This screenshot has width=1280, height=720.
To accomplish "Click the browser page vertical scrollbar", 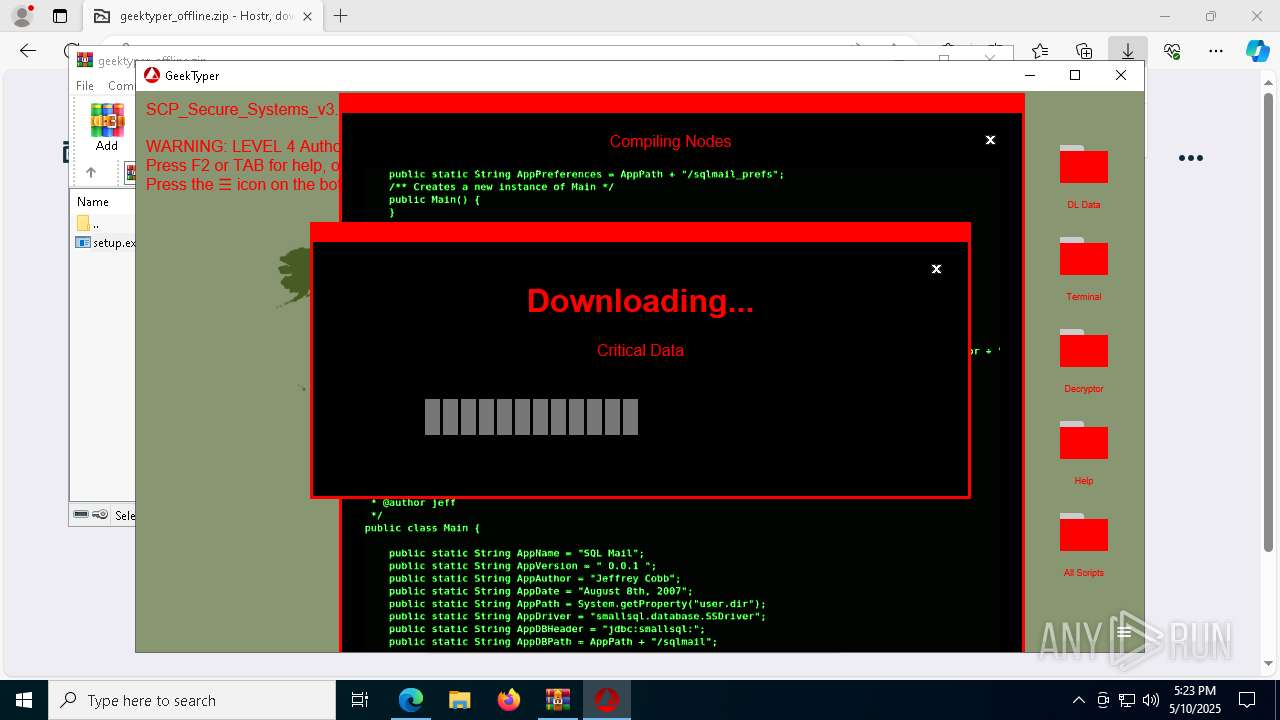I will click(x=1270, y=320).
